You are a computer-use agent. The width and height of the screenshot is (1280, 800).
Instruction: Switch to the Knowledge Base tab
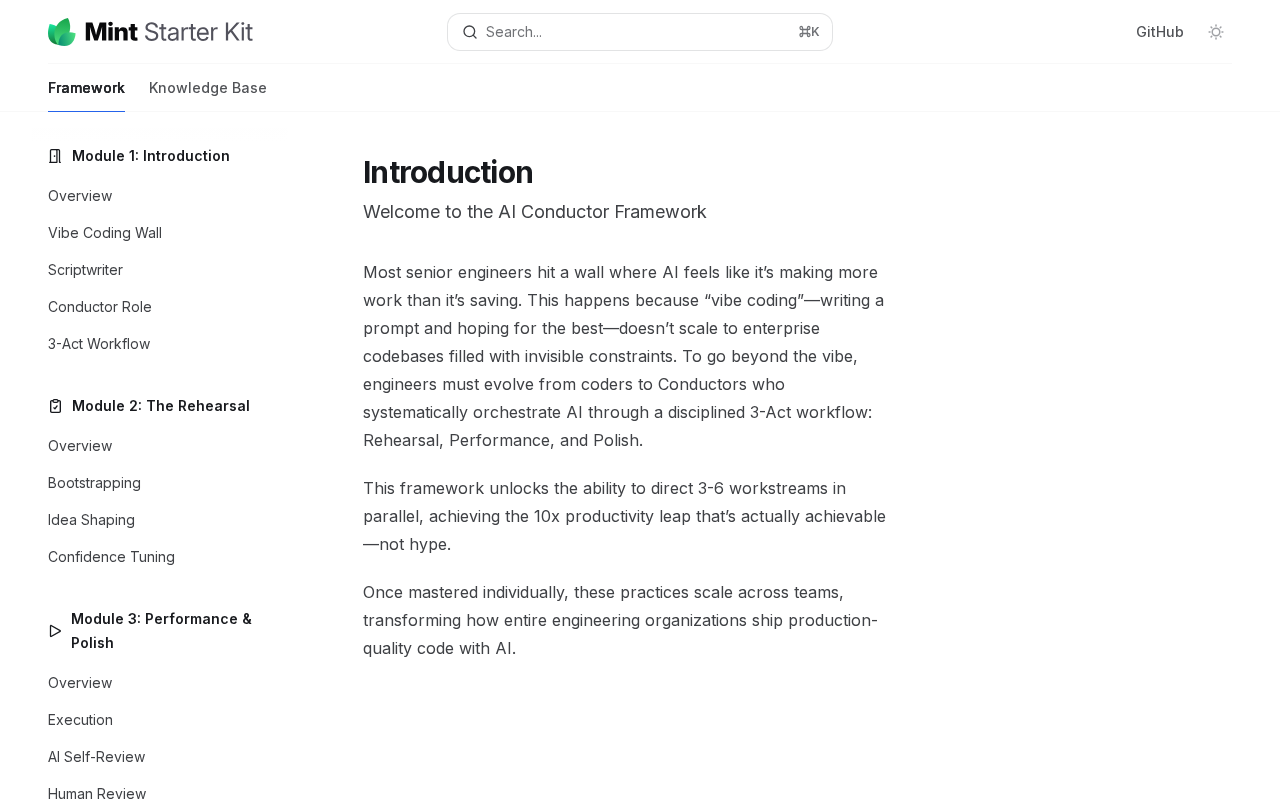(x=208, y=88)
